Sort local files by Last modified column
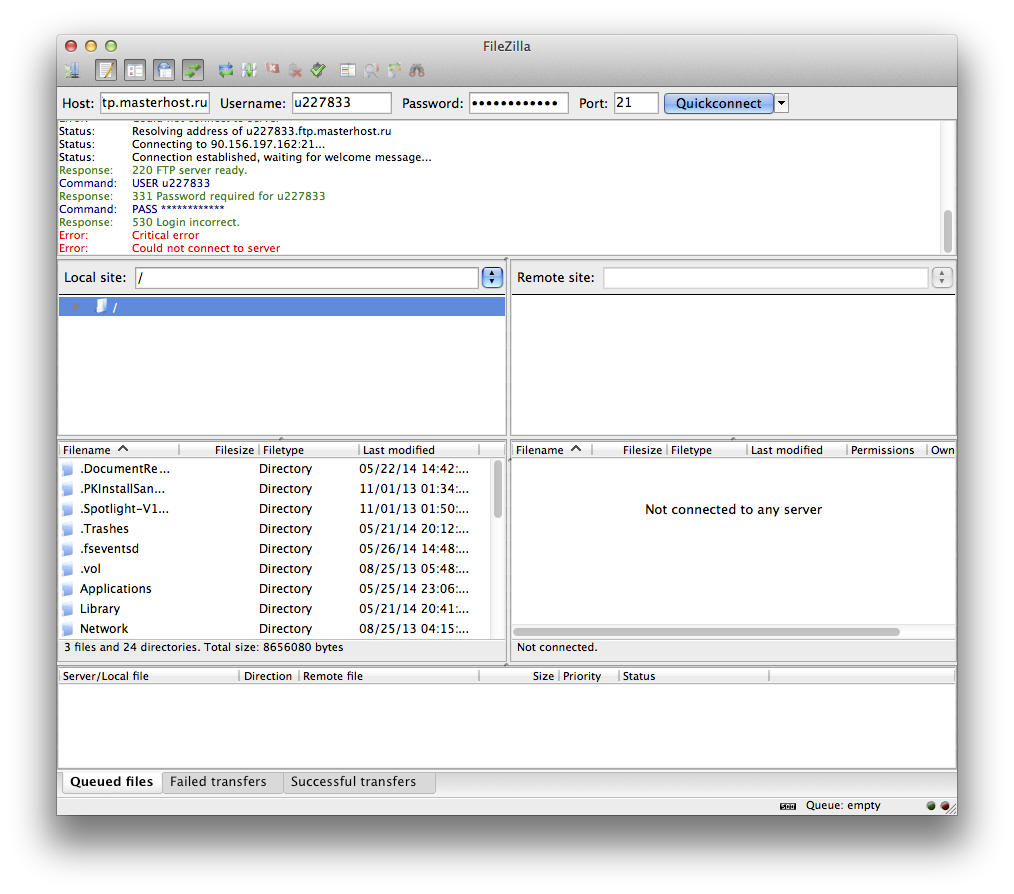This screenshot has width=1014, height=894. pos(418,450)
